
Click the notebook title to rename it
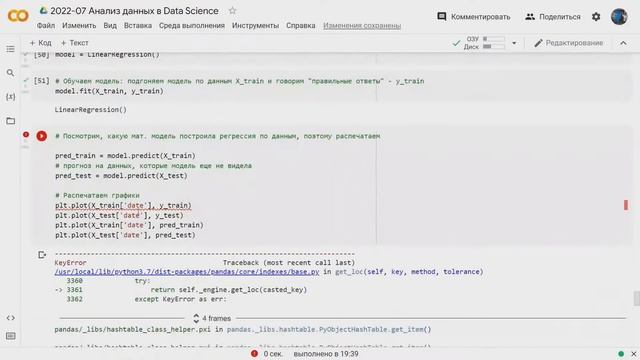click(x=134, y=11)
